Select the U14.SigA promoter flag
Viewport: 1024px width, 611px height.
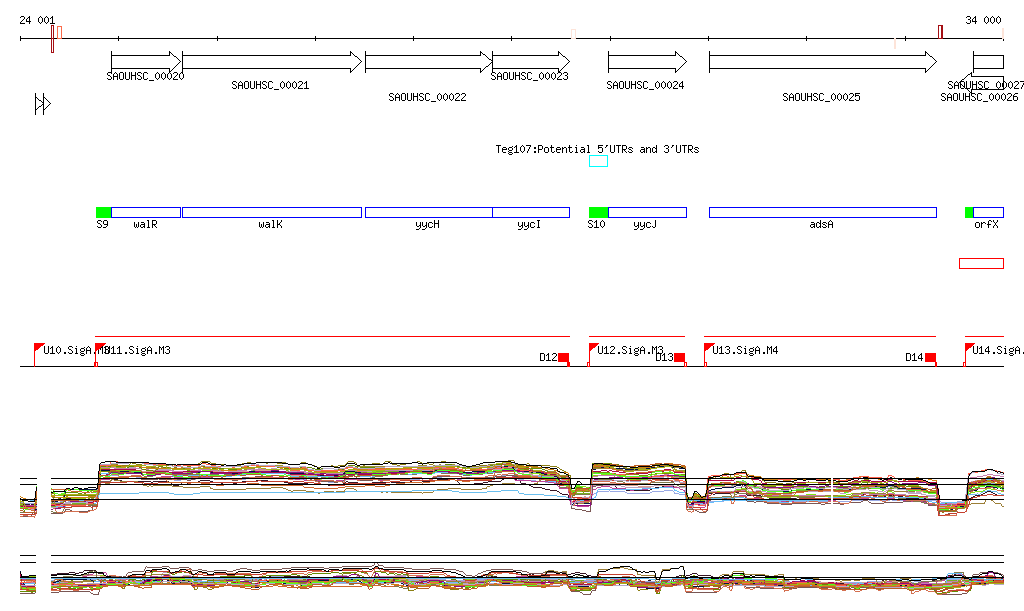(969, 348)
